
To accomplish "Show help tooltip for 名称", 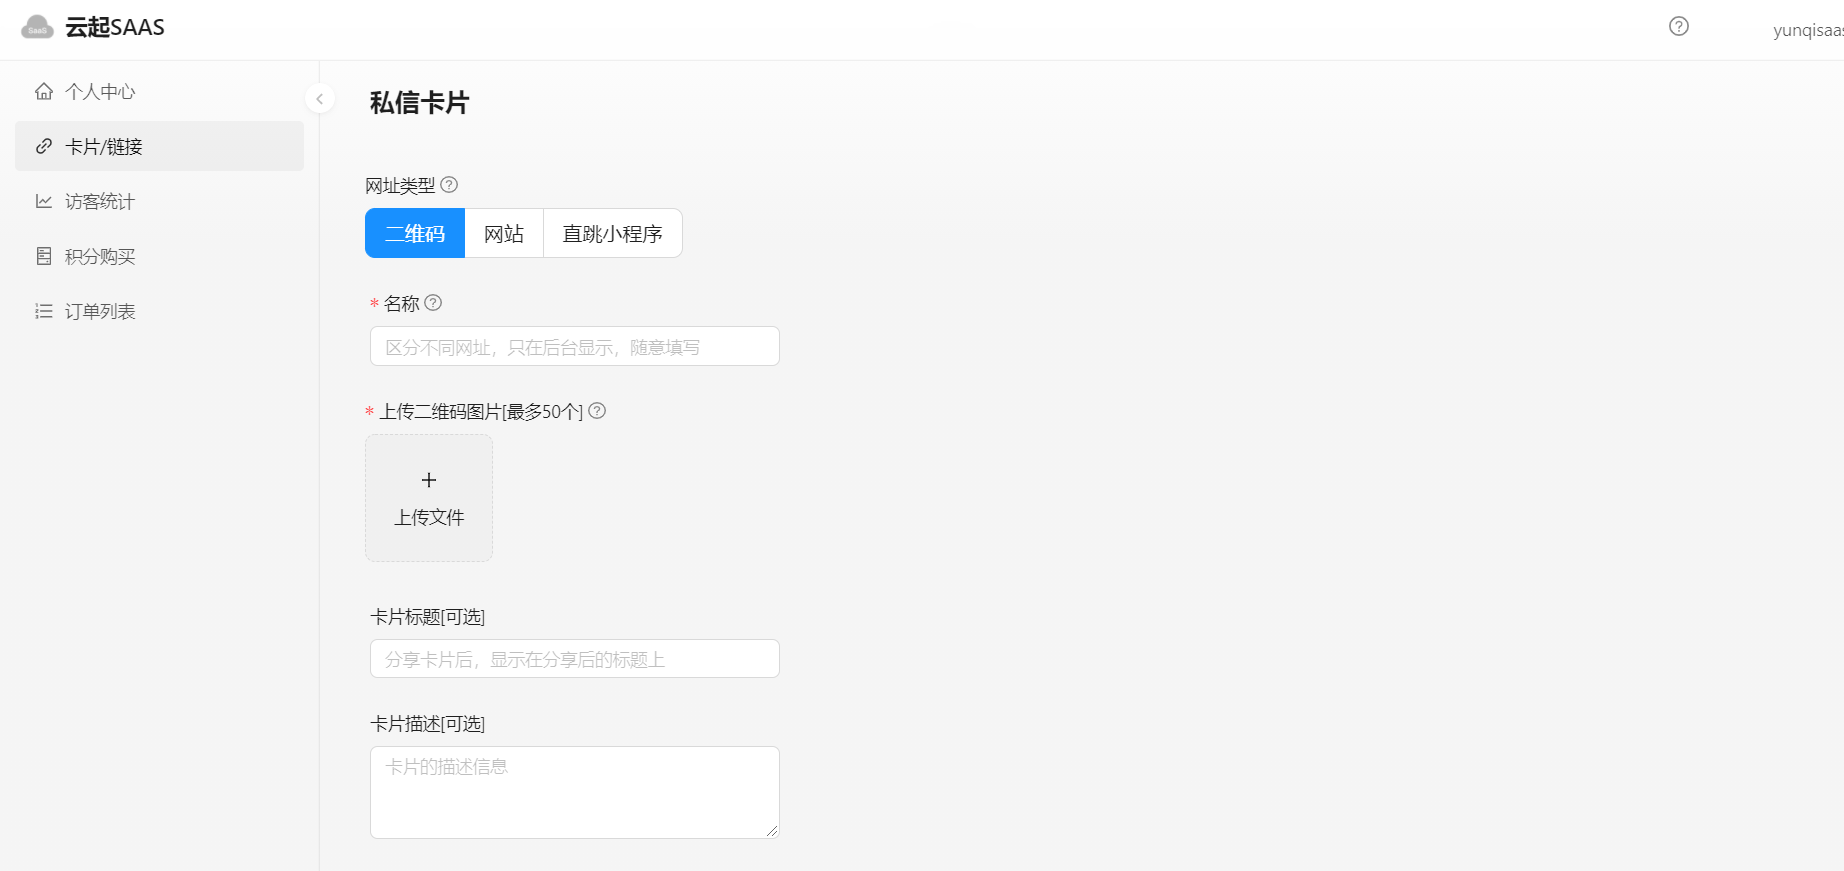I will coord(433,303).
